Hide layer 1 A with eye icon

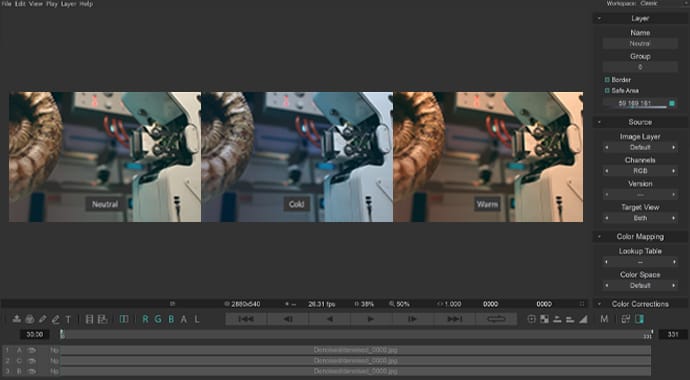click(x=31, y=350)
